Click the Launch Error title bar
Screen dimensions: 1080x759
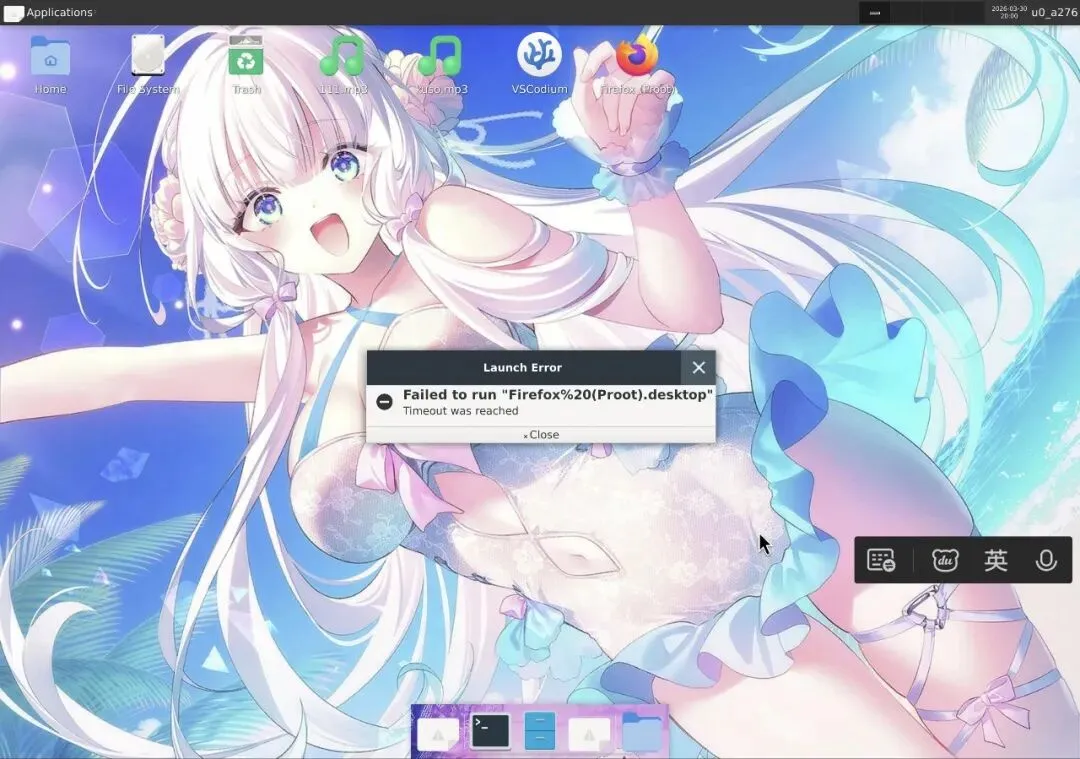point(523,368)
